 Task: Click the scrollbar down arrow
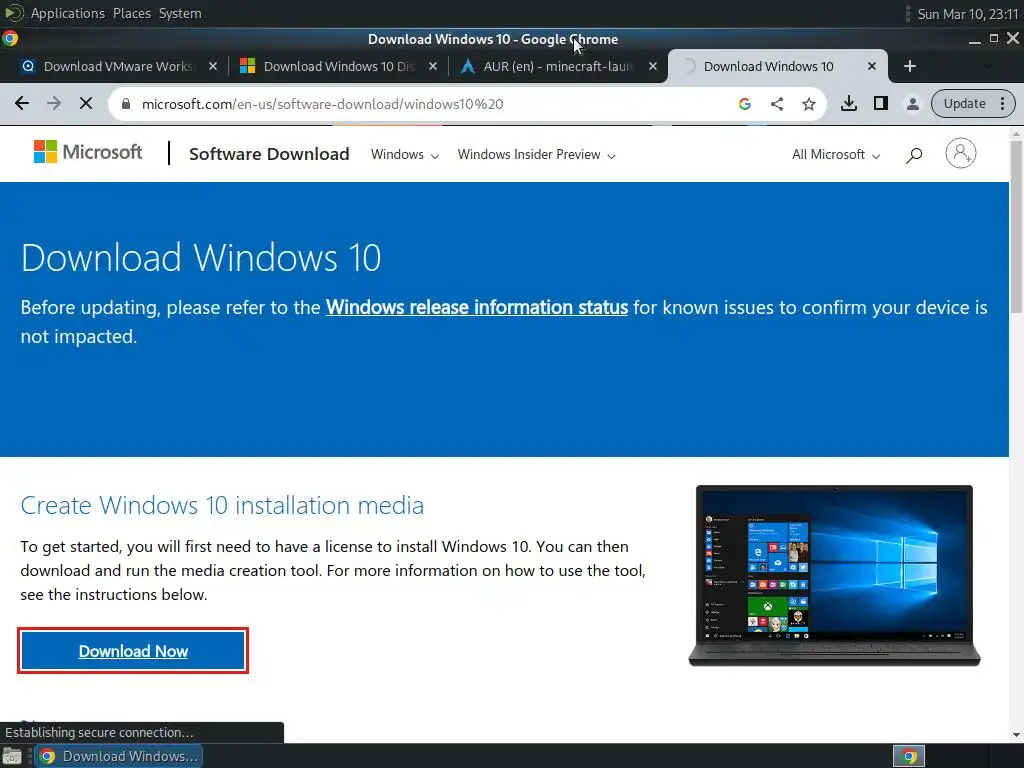(x=1016, y=735)
